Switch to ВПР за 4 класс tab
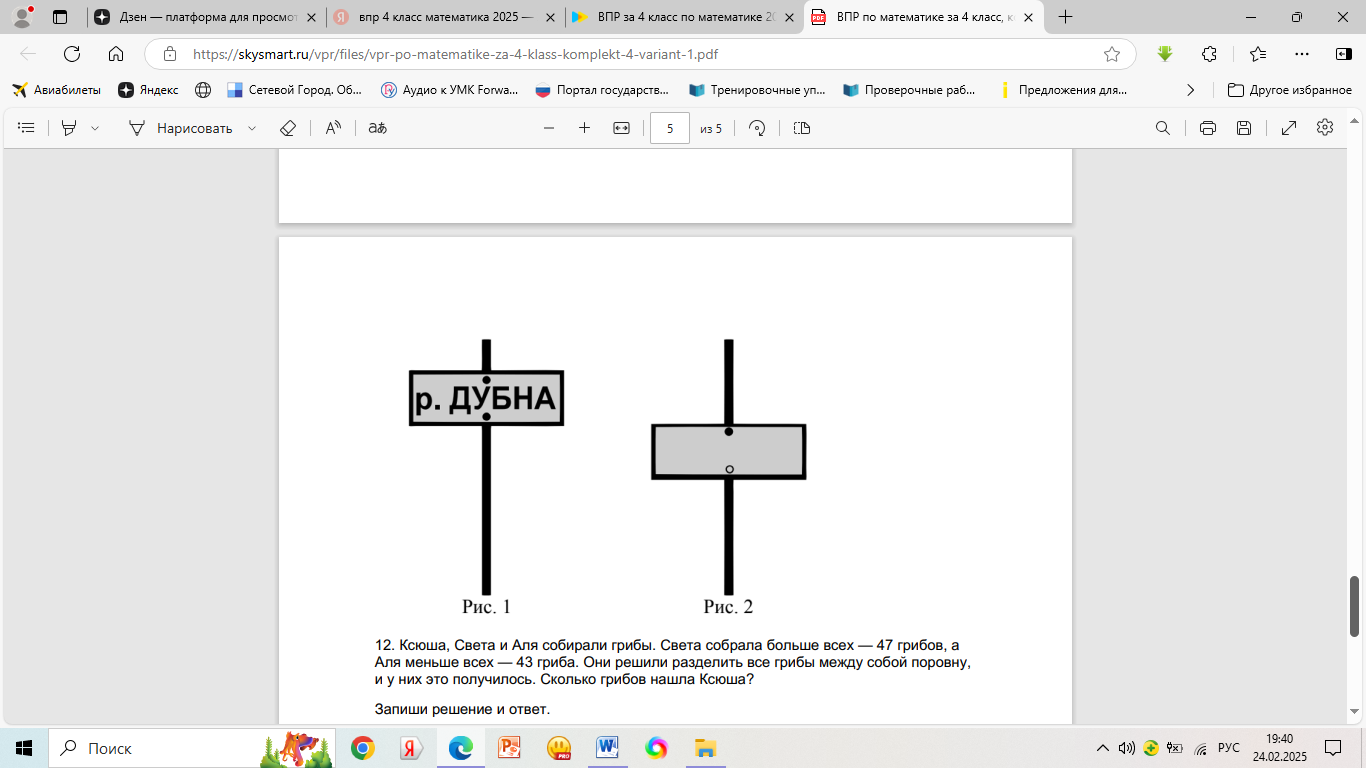Viewport: 1366px width, 768px height. [683, 17]
